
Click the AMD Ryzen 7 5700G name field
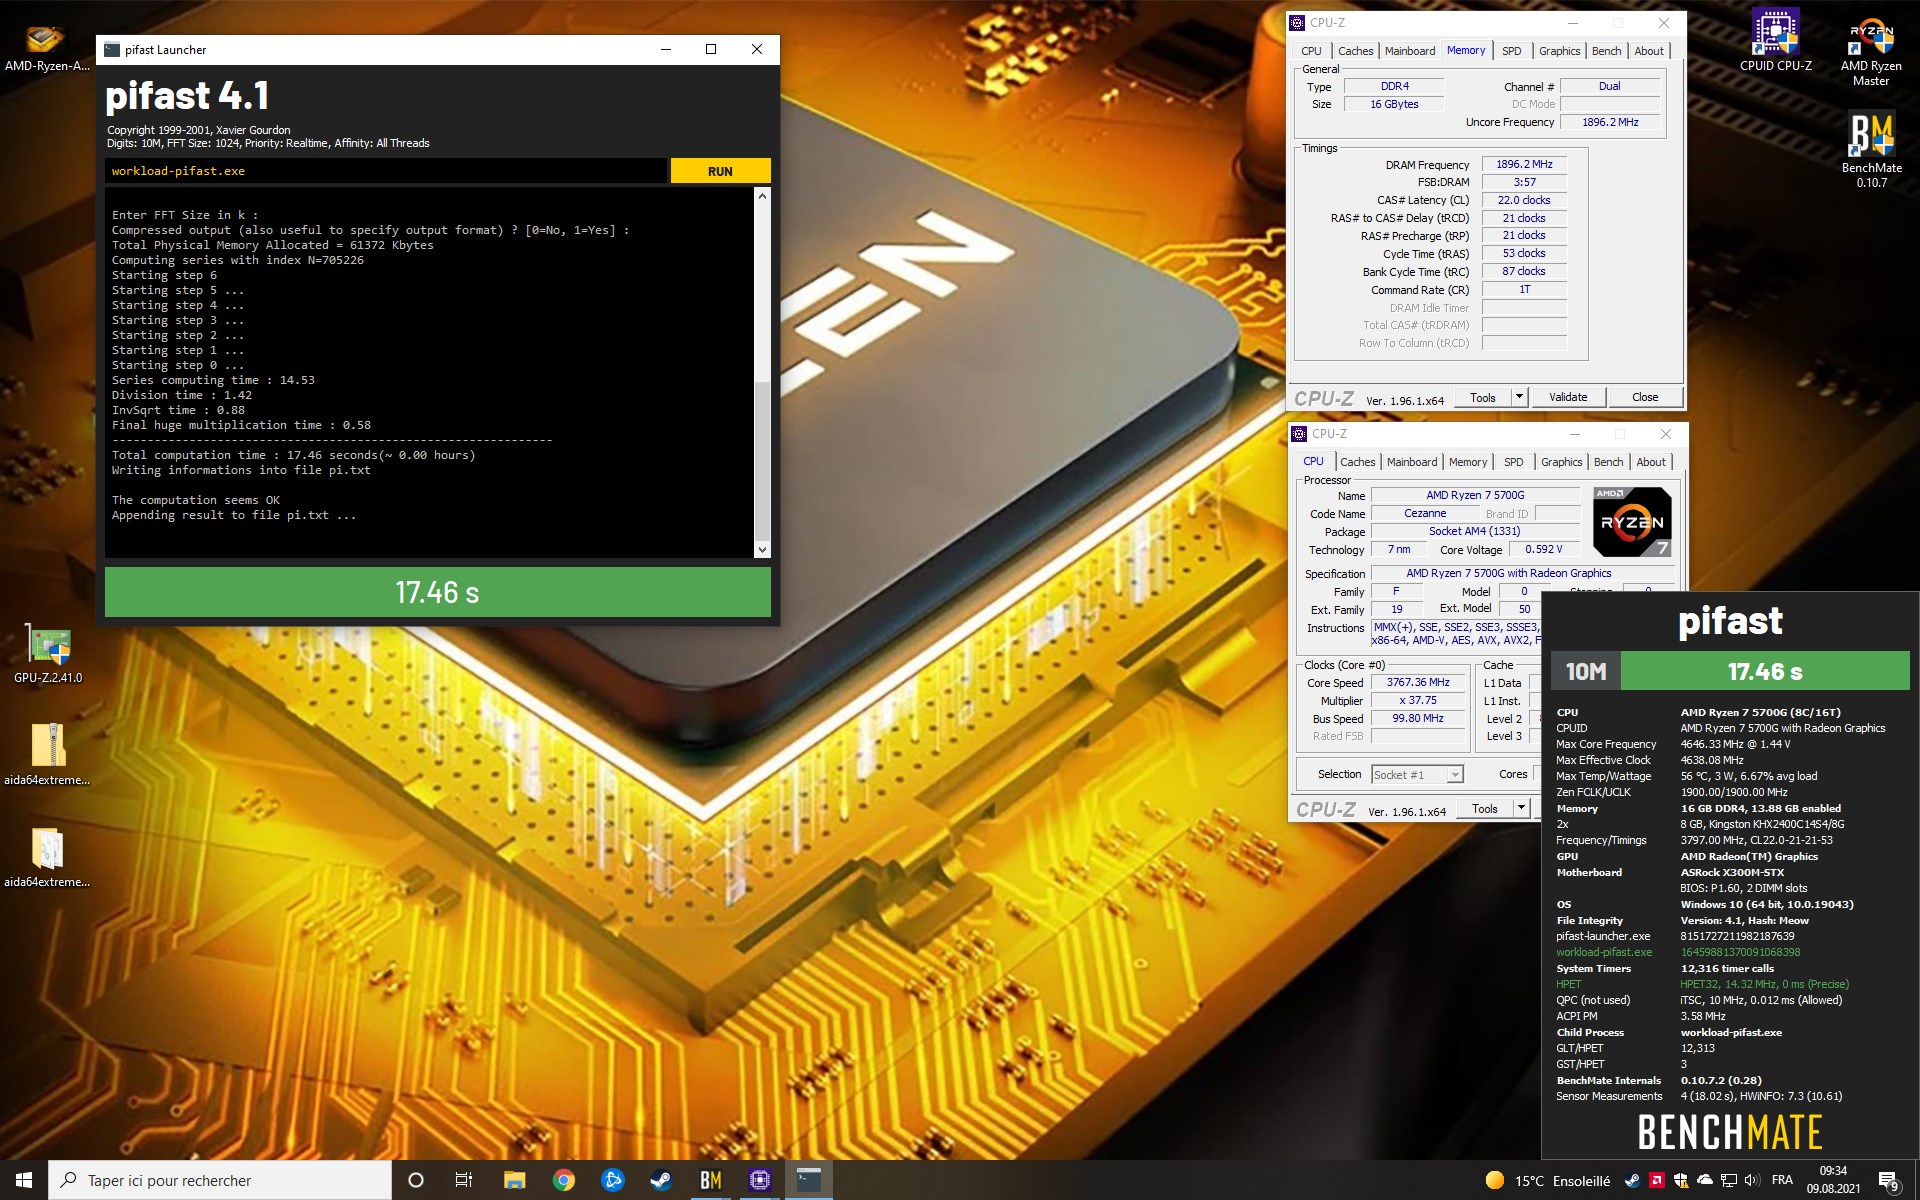(1475, 495)
